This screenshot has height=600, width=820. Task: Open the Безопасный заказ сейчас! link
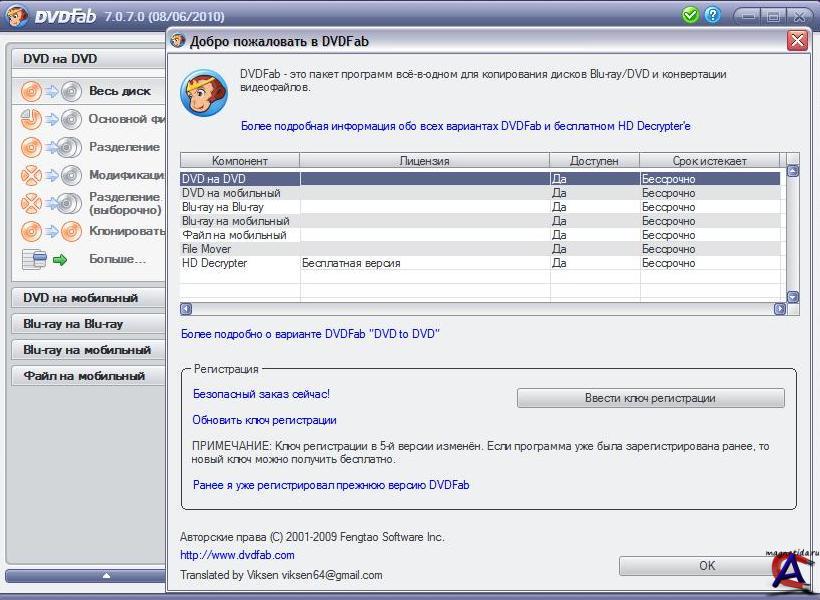(261, 395)
